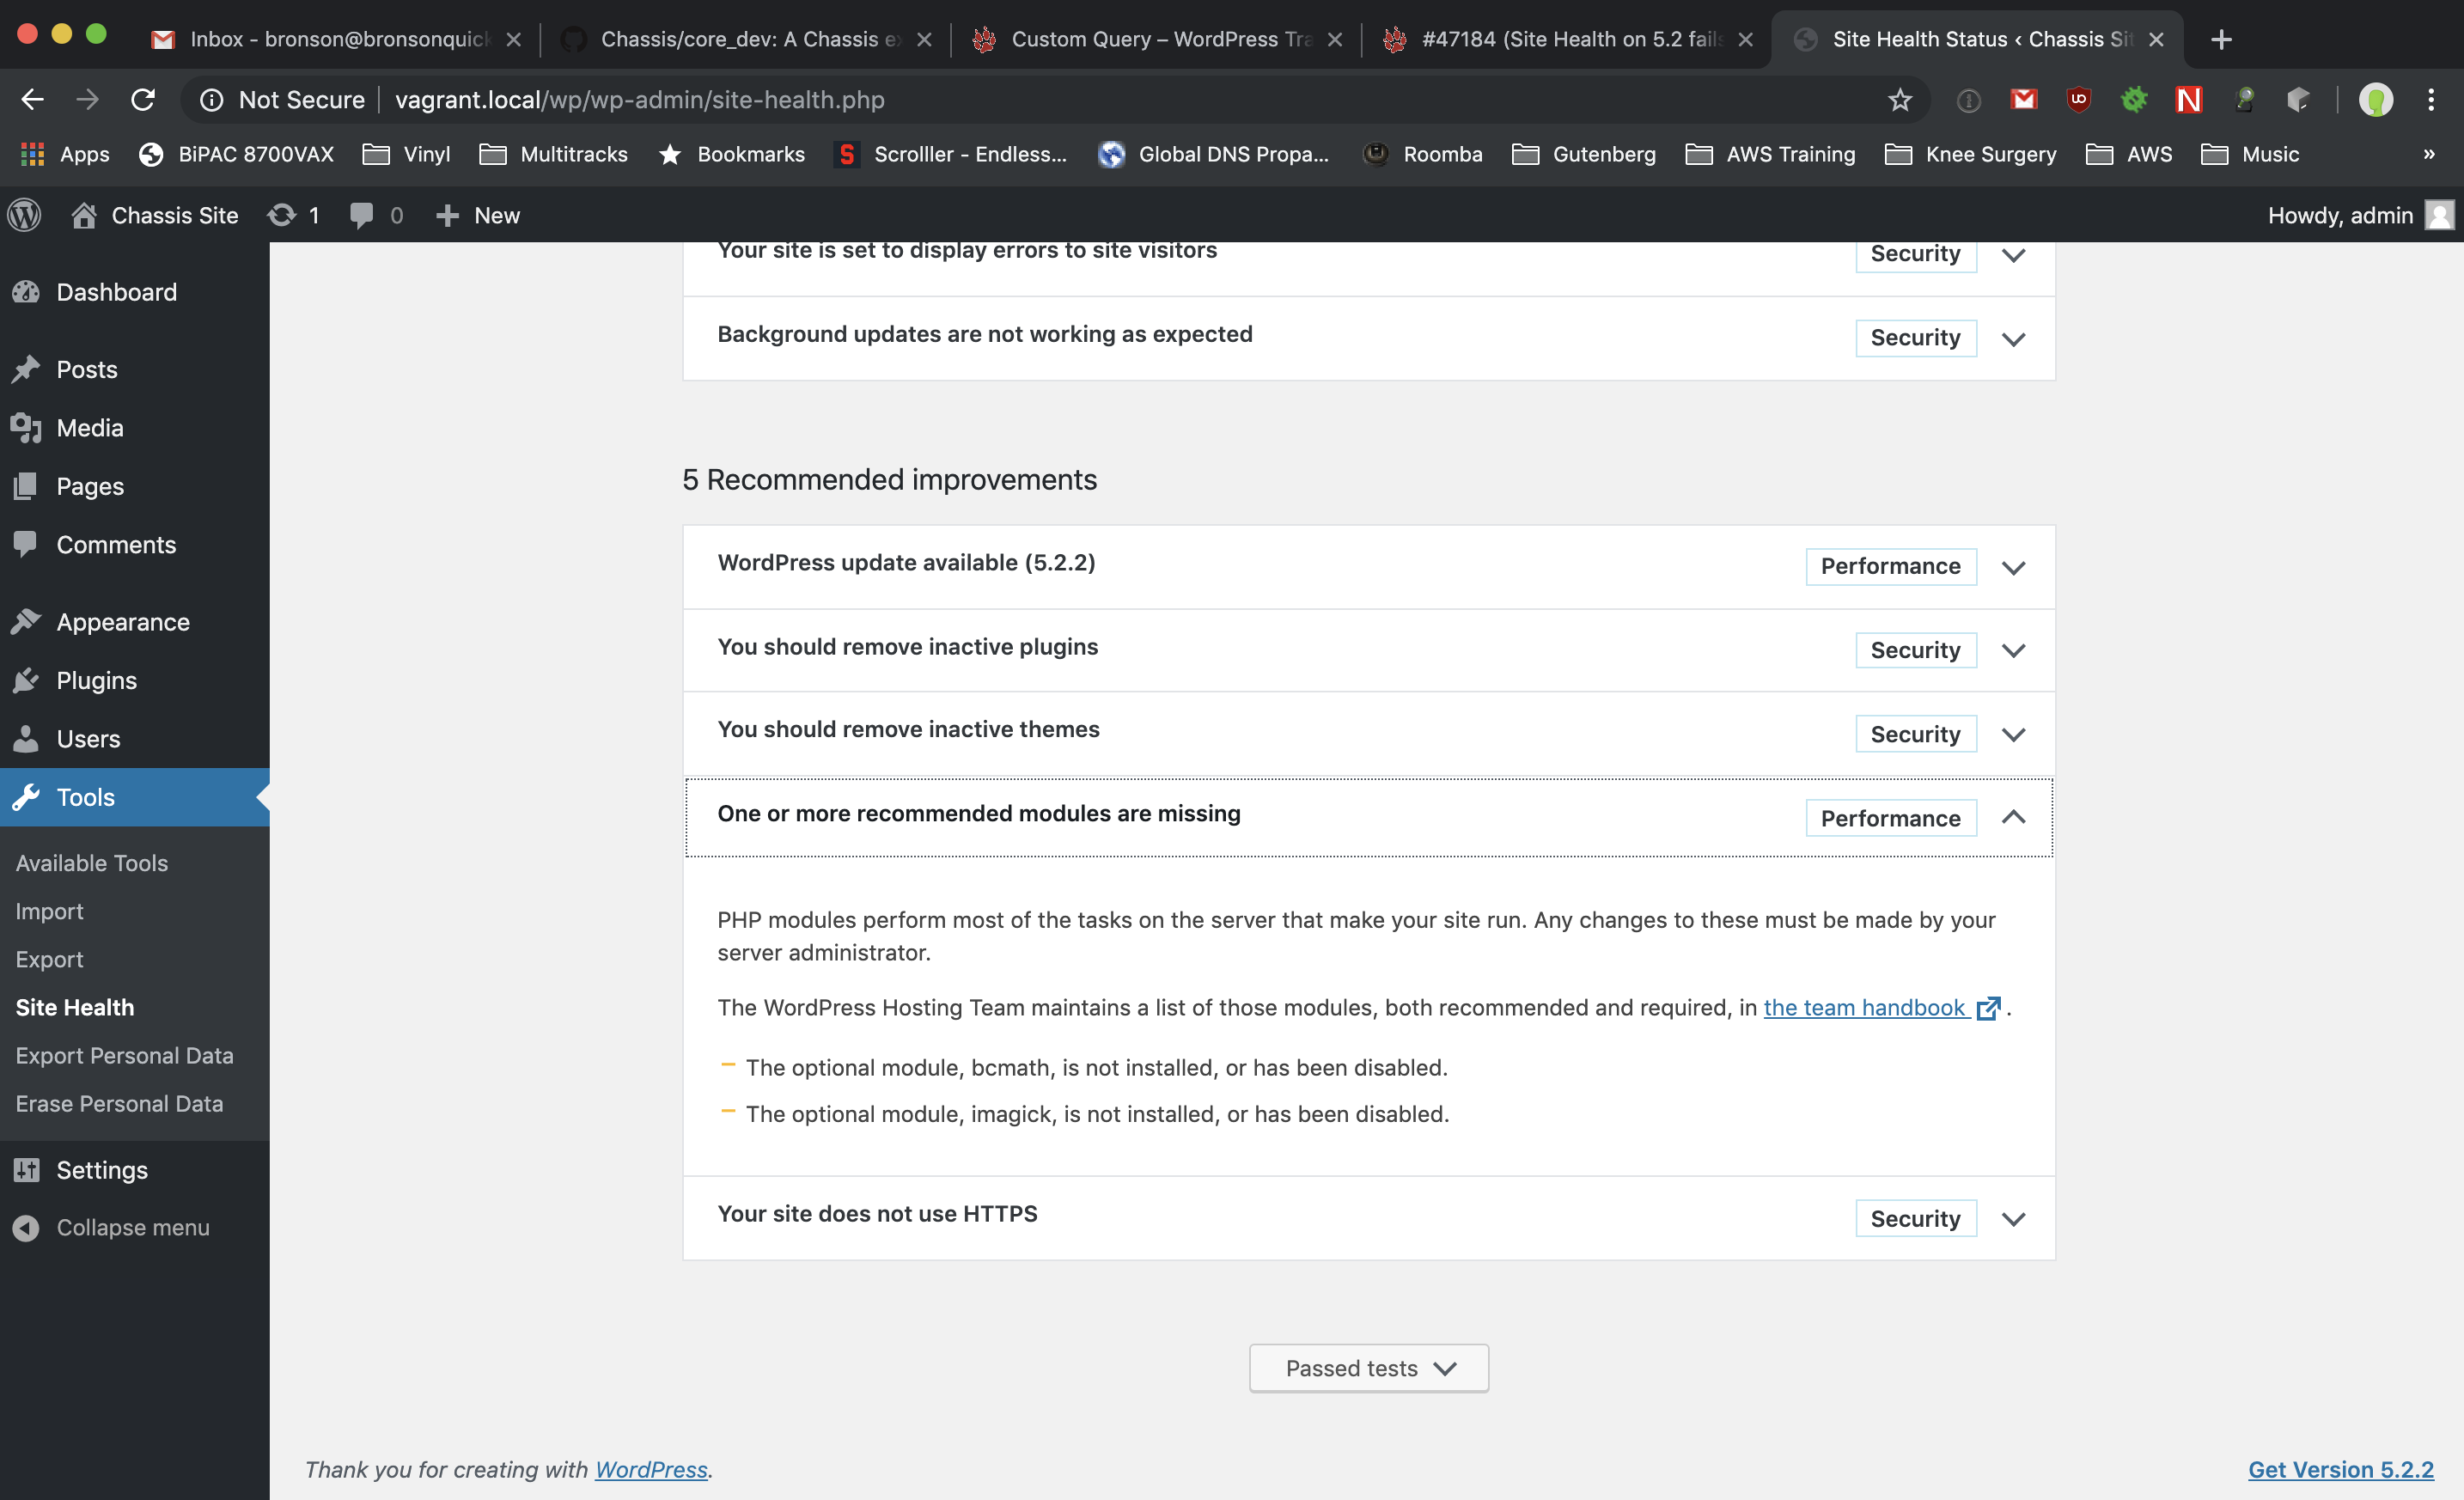Screen dimensions: 2464x1500
Task: Expand the remove inactive themes item
Action: click(2013, 735)
